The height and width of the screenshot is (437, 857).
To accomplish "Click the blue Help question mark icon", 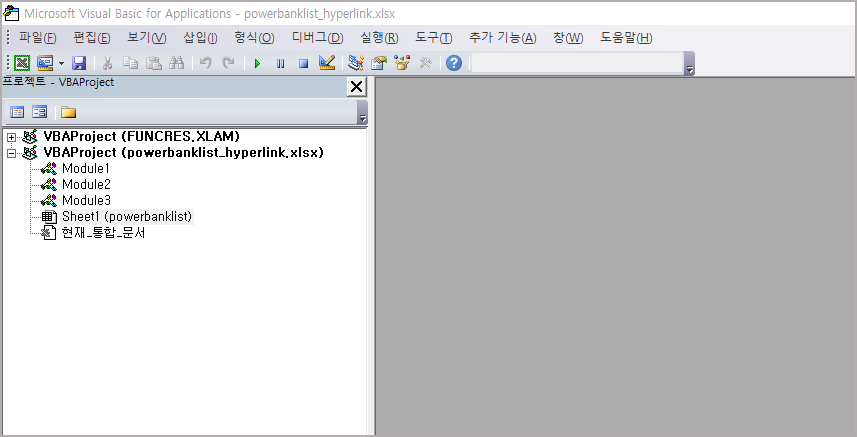I will pyautogui.click(x=454, y=63).
